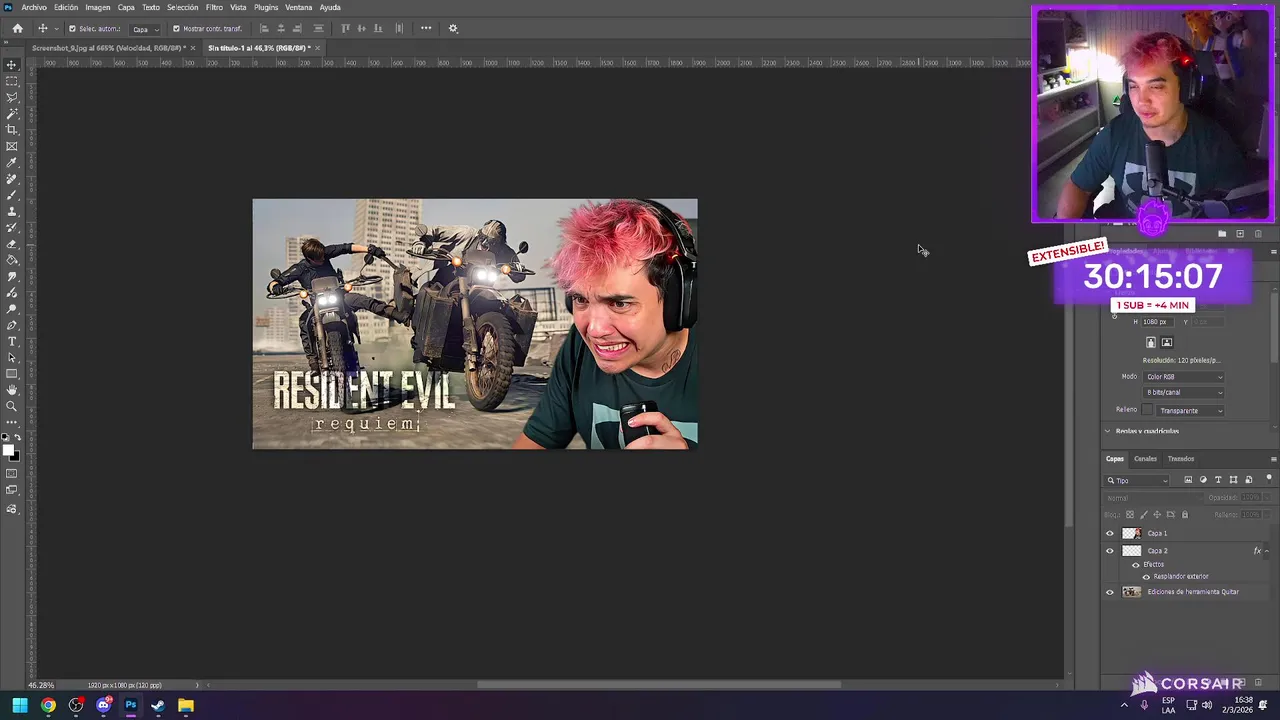Viewport: 1280px width, 720px height.
Task: Select the Horizontal Type tool
Action: click(x=12, y=342)
